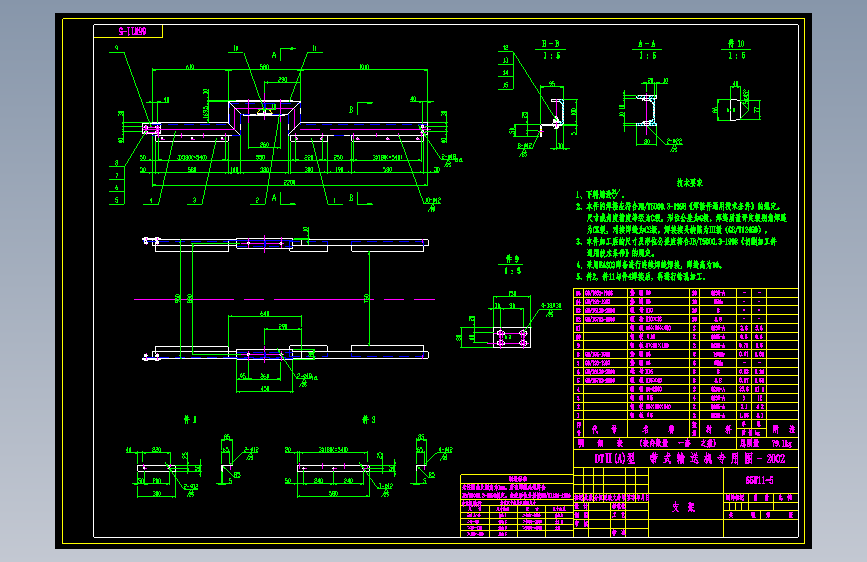Click the 技术要求 heading
This screenshot has height=562, width=867.
(689, 183)
